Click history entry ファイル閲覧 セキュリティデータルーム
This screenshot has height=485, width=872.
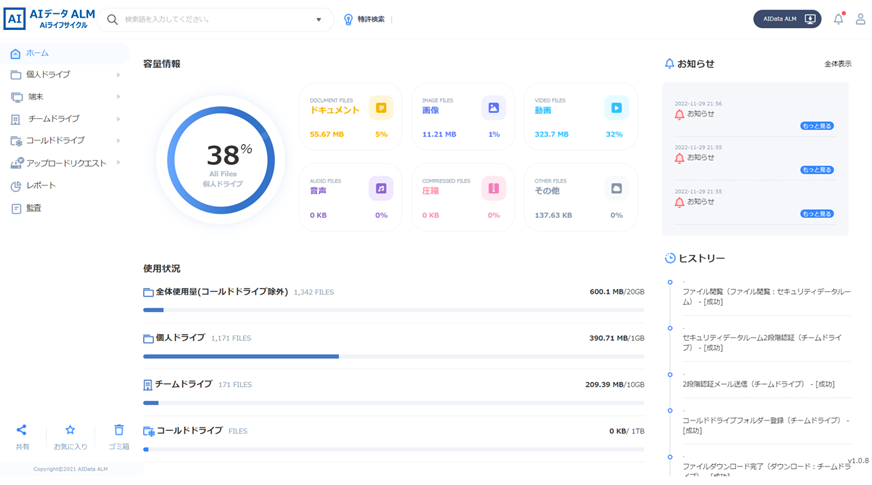[x=766, y=296]
